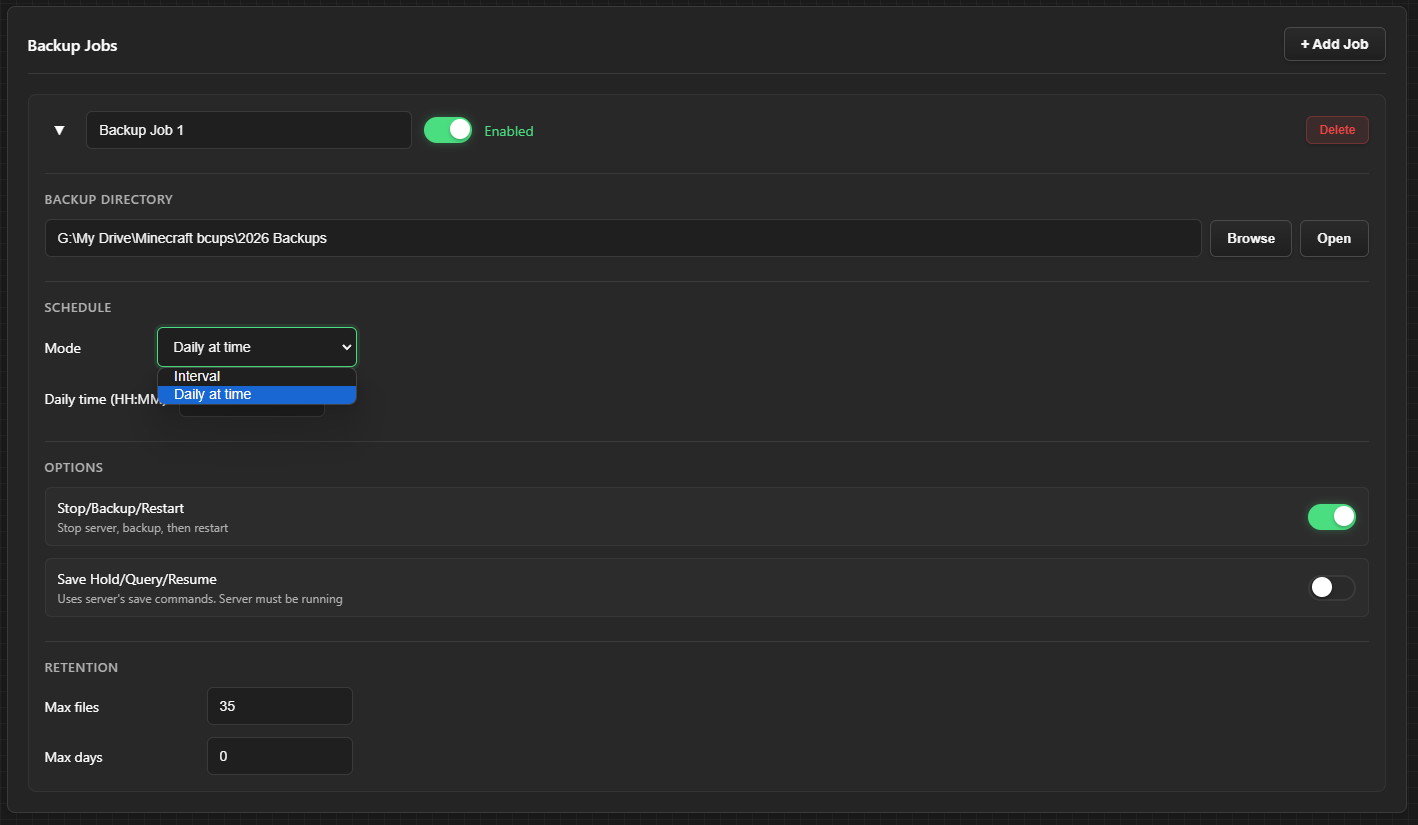Viewport: 1418px width, 825px height.
Task: Click the Mode dropdown box
Action: point(256,347)
